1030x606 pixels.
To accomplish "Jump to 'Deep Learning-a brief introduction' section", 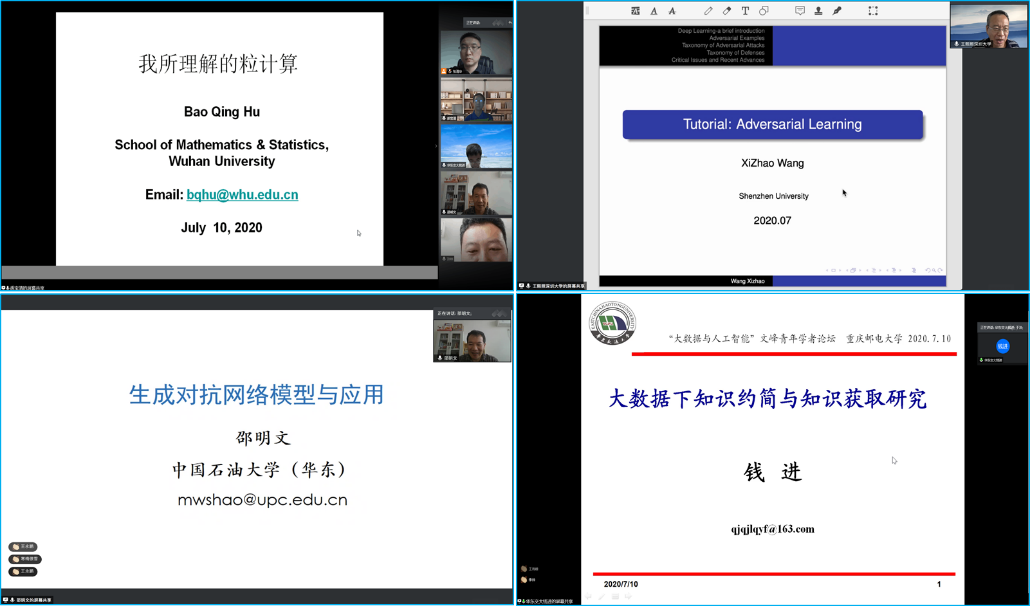I will (721, 31).
